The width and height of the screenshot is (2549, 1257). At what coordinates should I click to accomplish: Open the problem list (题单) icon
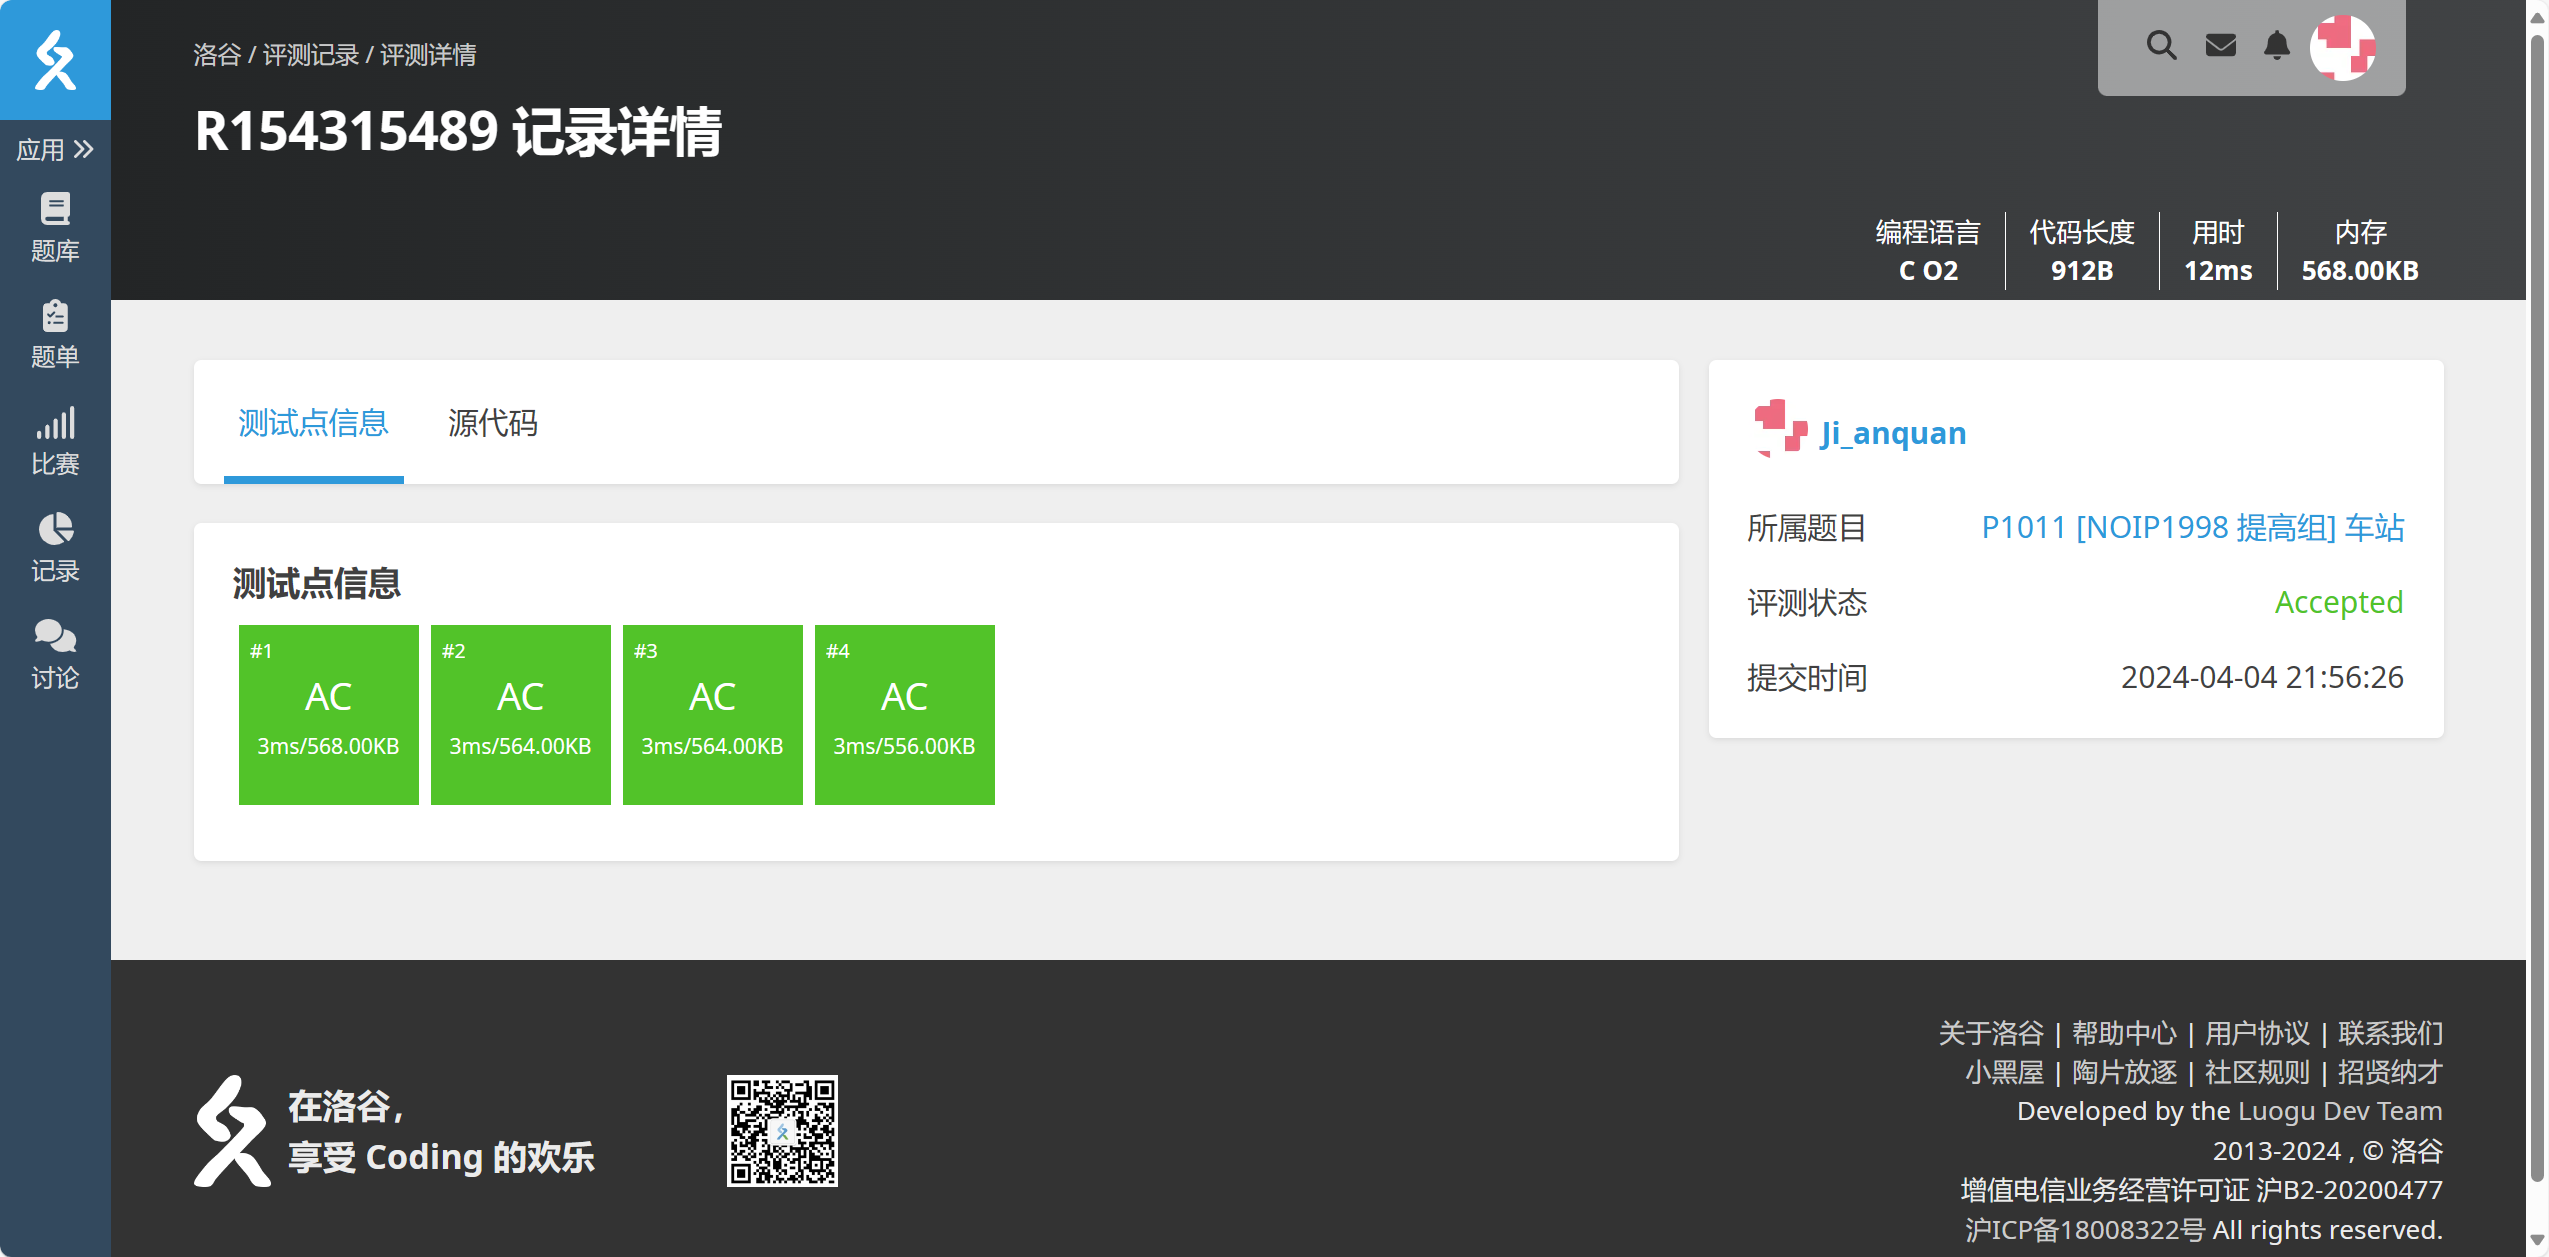(x=55, y=335)
